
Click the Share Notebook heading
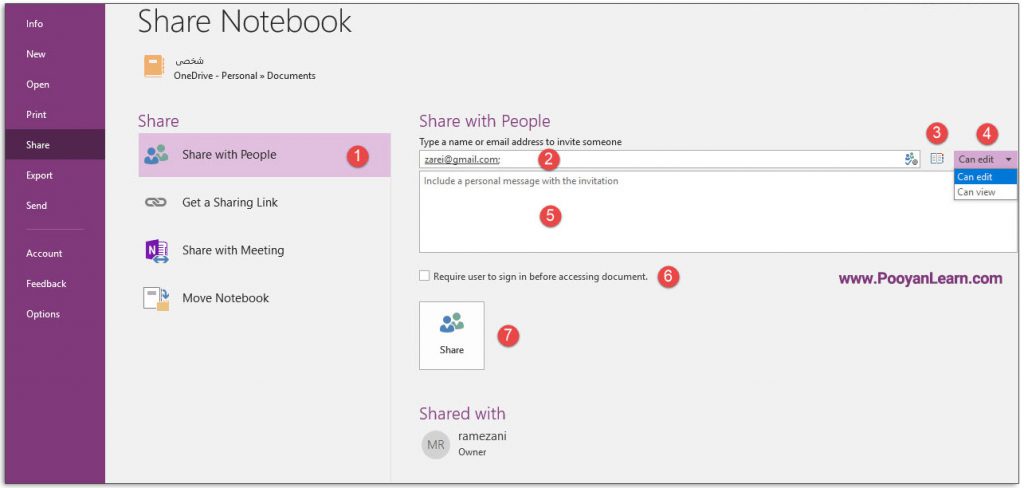(x=245, y=22)
